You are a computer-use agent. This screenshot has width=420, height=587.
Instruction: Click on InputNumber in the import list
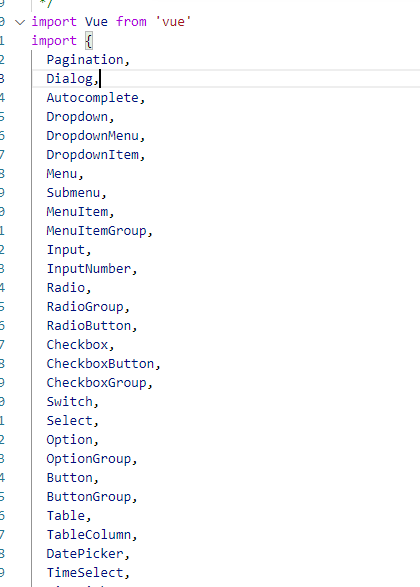point(89,269)
